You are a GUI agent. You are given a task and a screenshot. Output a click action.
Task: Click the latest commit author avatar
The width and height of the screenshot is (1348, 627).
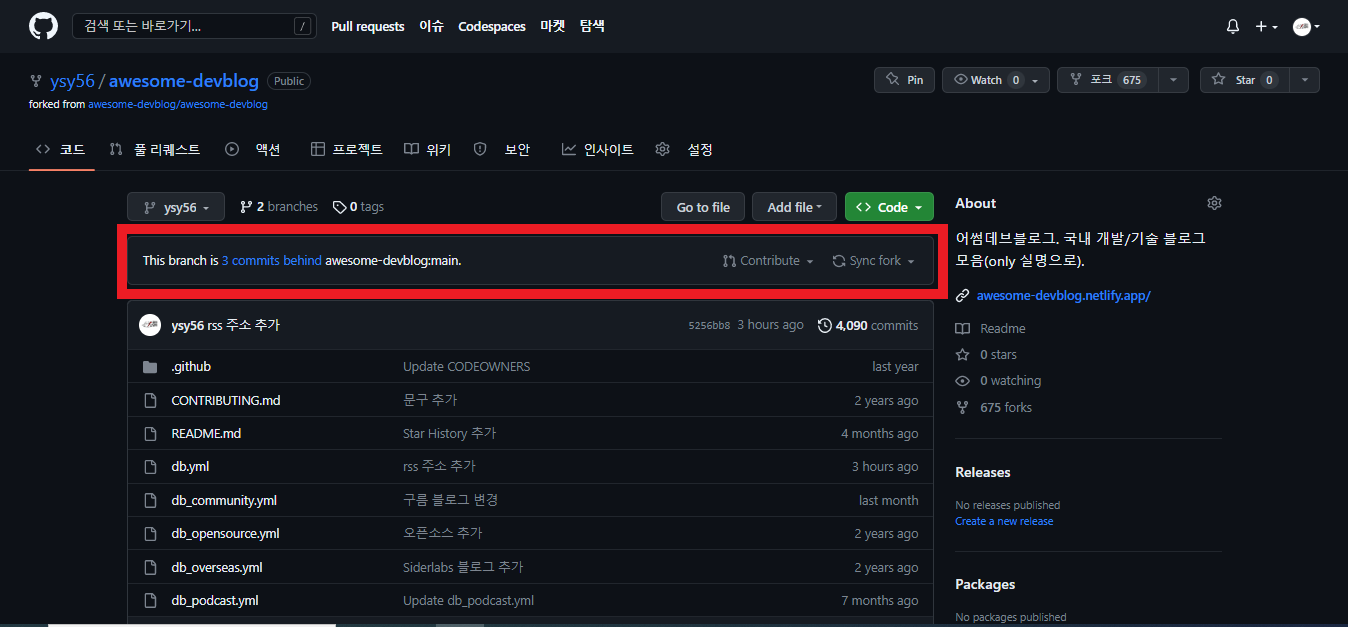click(x=150, y=325)
